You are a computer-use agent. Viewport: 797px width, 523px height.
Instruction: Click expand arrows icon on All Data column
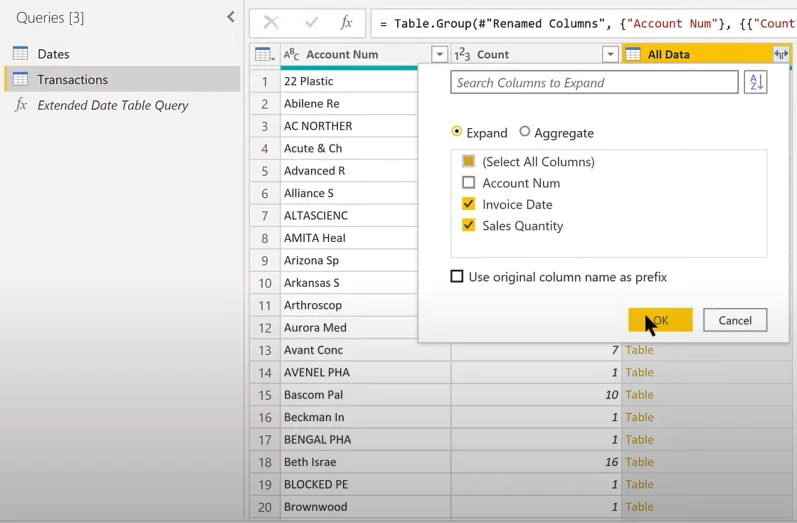pyautogui.click(x=780, y=54)
